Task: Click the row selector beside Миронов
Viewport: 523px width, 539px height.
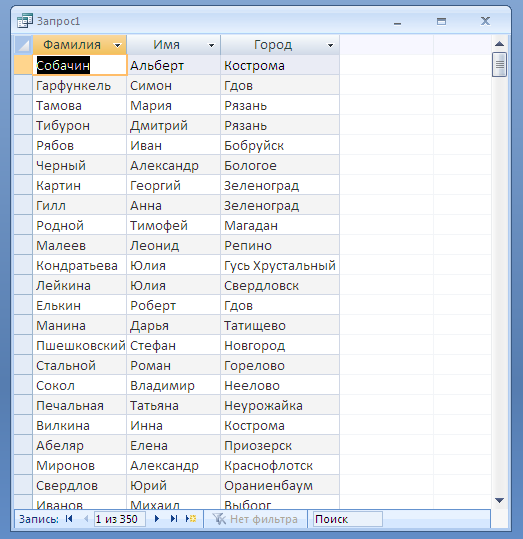Action: click(23, 465)
